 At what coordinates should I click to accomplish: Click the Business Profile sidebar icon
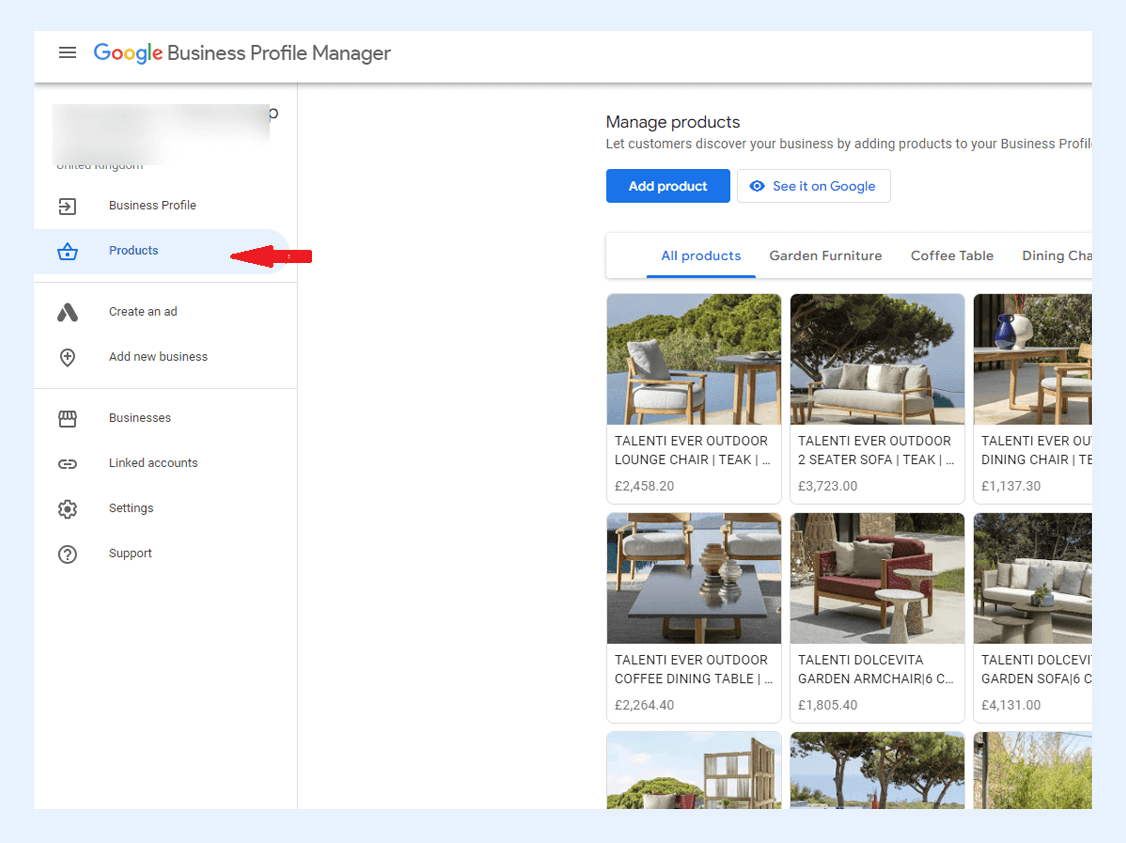[67, 206]
